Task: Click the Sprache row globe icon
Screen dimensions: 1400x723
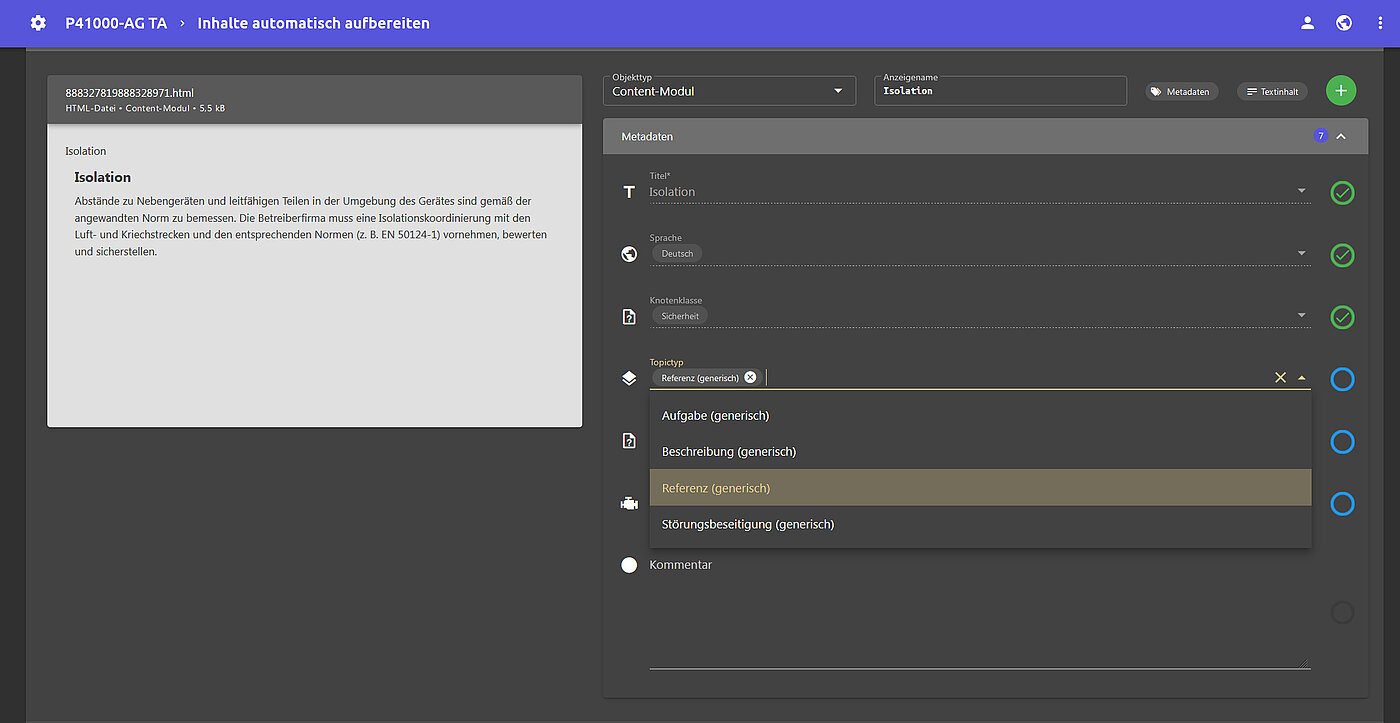Action: (x=629, y=254)
